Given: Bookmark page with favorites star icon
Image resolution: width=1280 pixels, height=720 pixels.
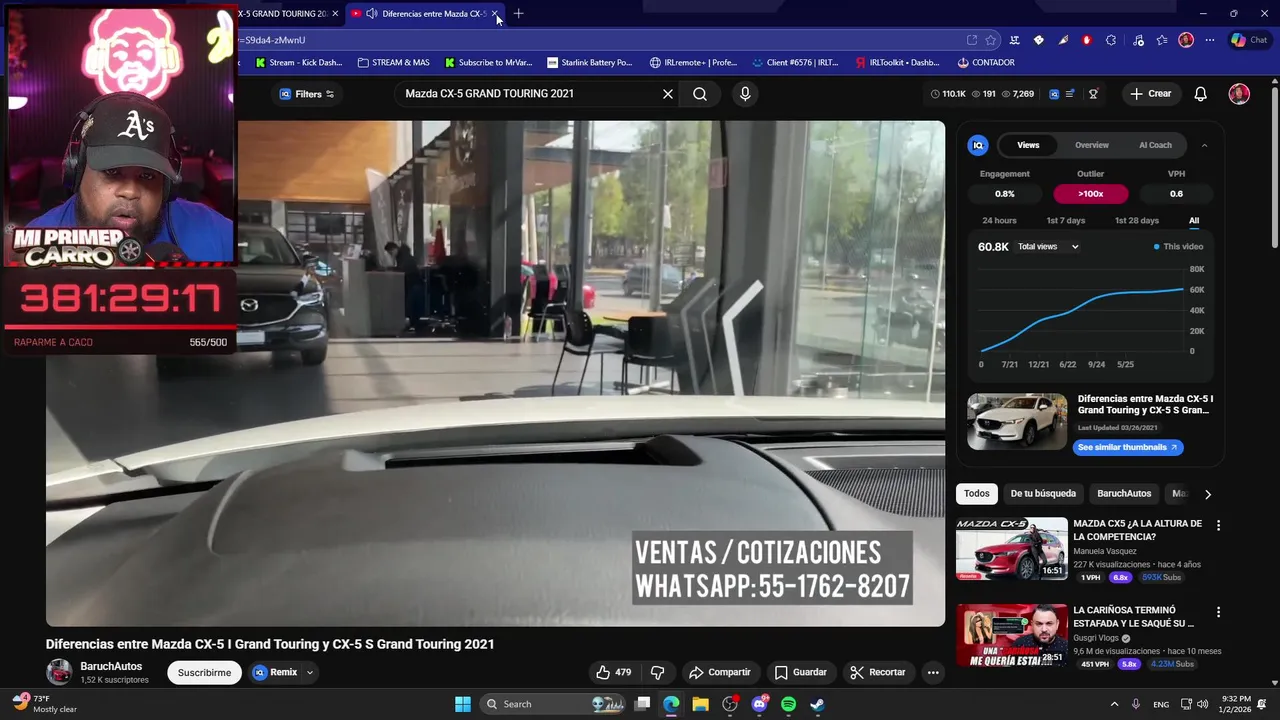Looking at the screenshot, I should click(991, 40).
